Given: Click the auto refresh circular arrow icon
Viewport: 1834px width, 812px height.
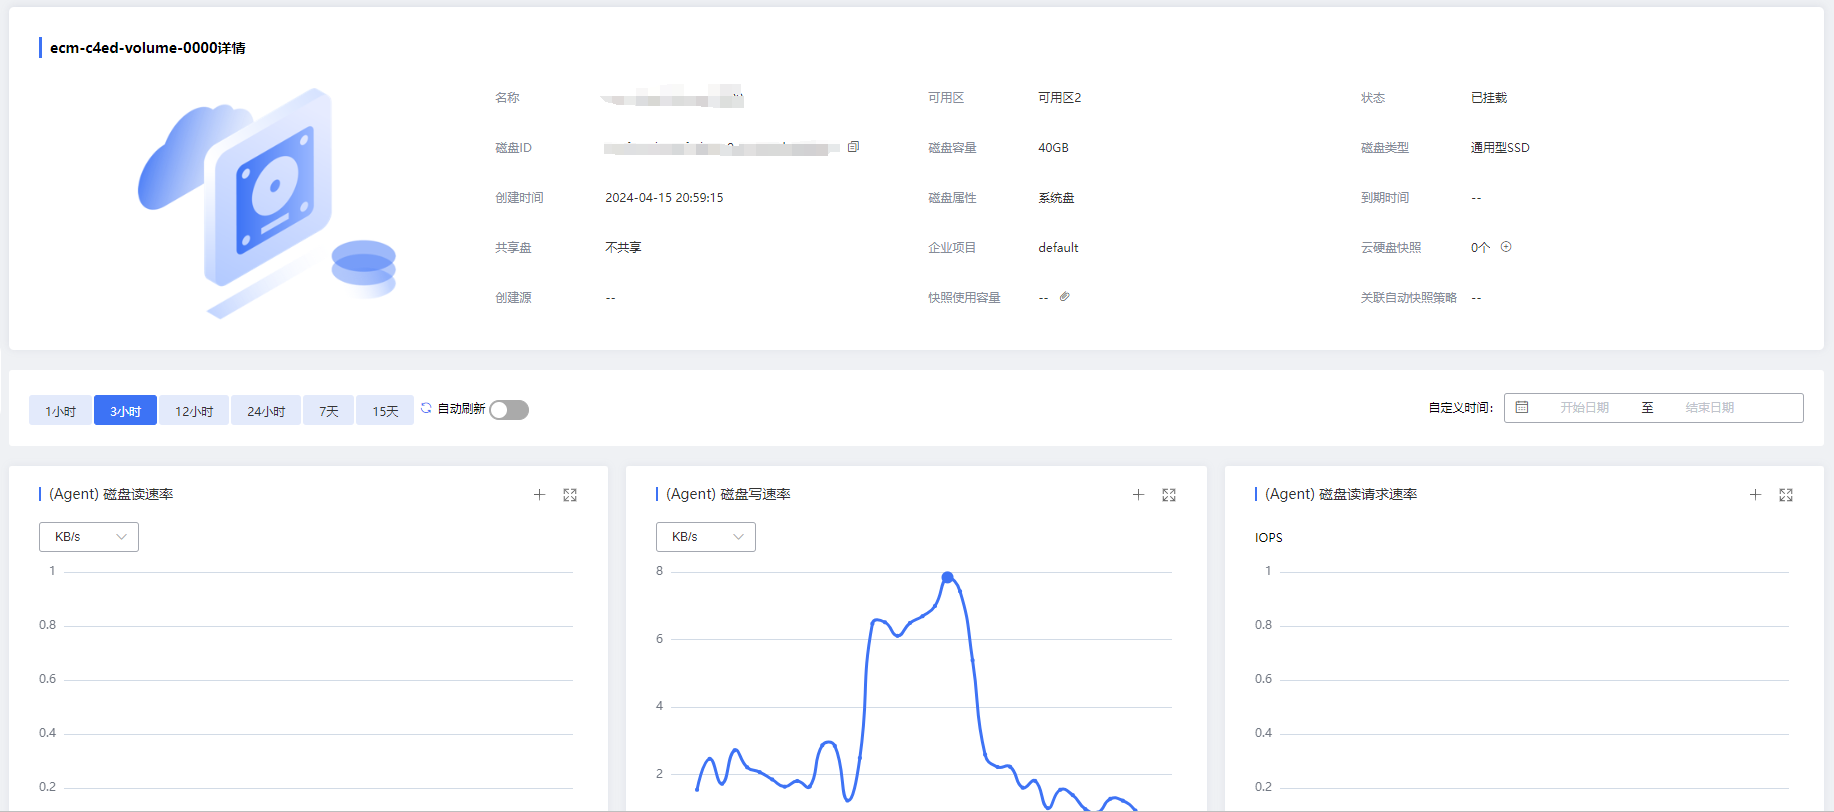Looking at the screenshot, I should [x=426, y=408].
